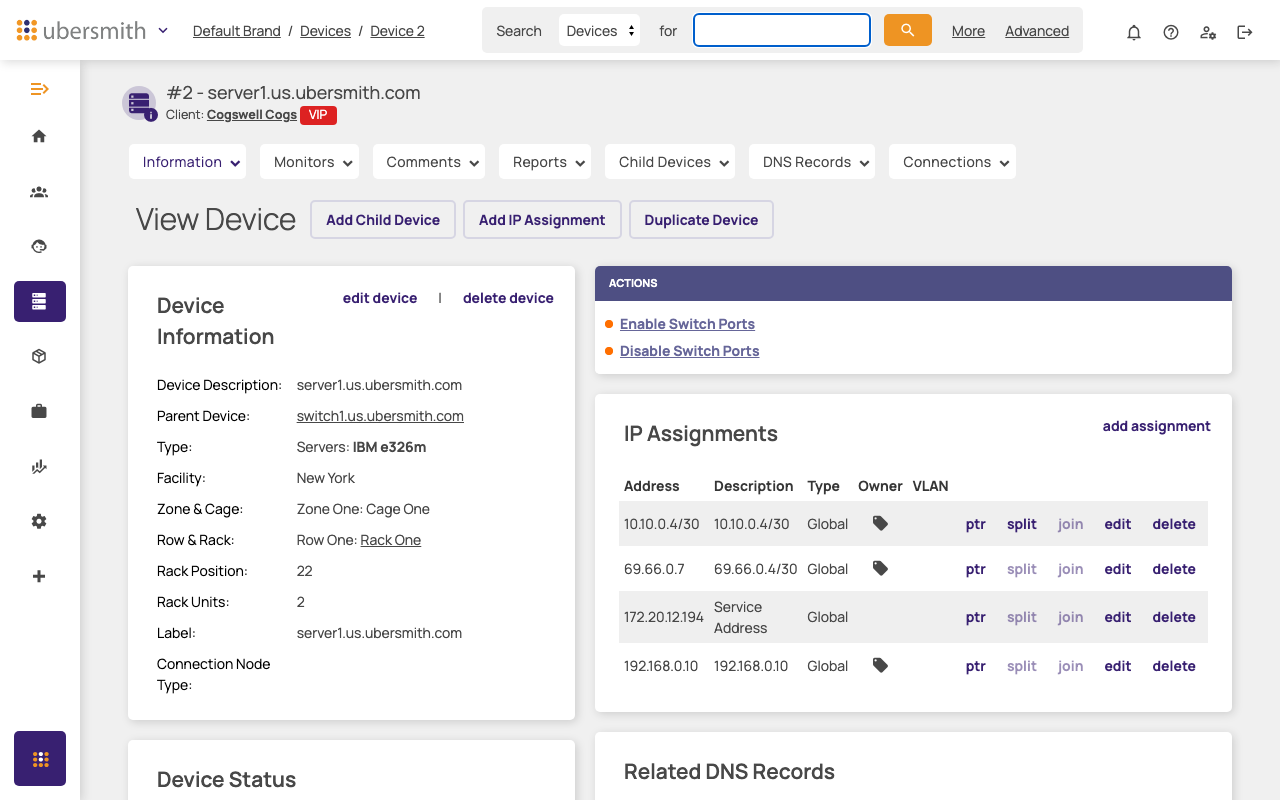Image resolution: width=1280 pixels, height=800 pixels.
Task: Click Disable Switch Ports action
Action: tap(689, 351)
